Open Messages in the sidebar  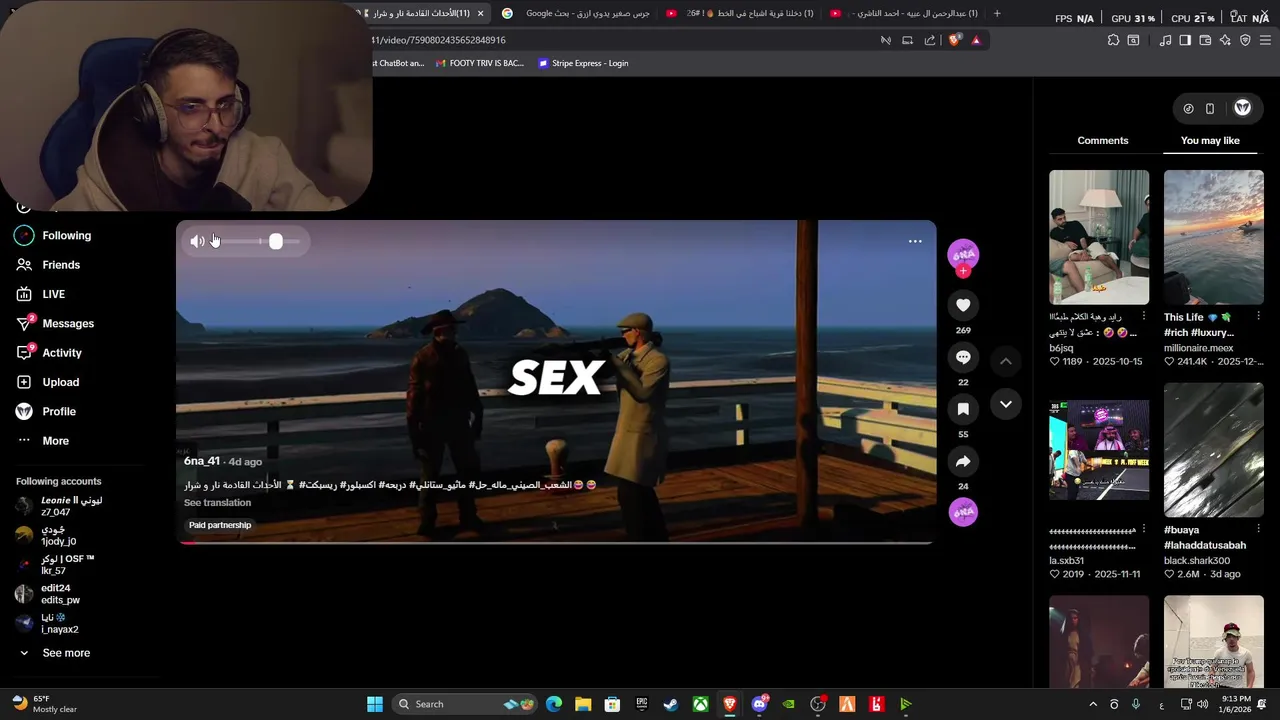pos(55,324)
